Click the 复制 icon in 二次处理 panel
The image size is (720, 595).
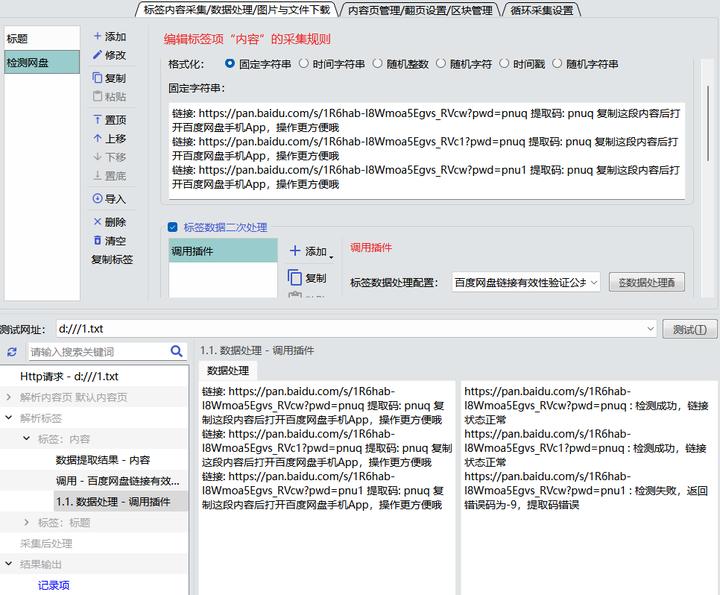point(294,278)
